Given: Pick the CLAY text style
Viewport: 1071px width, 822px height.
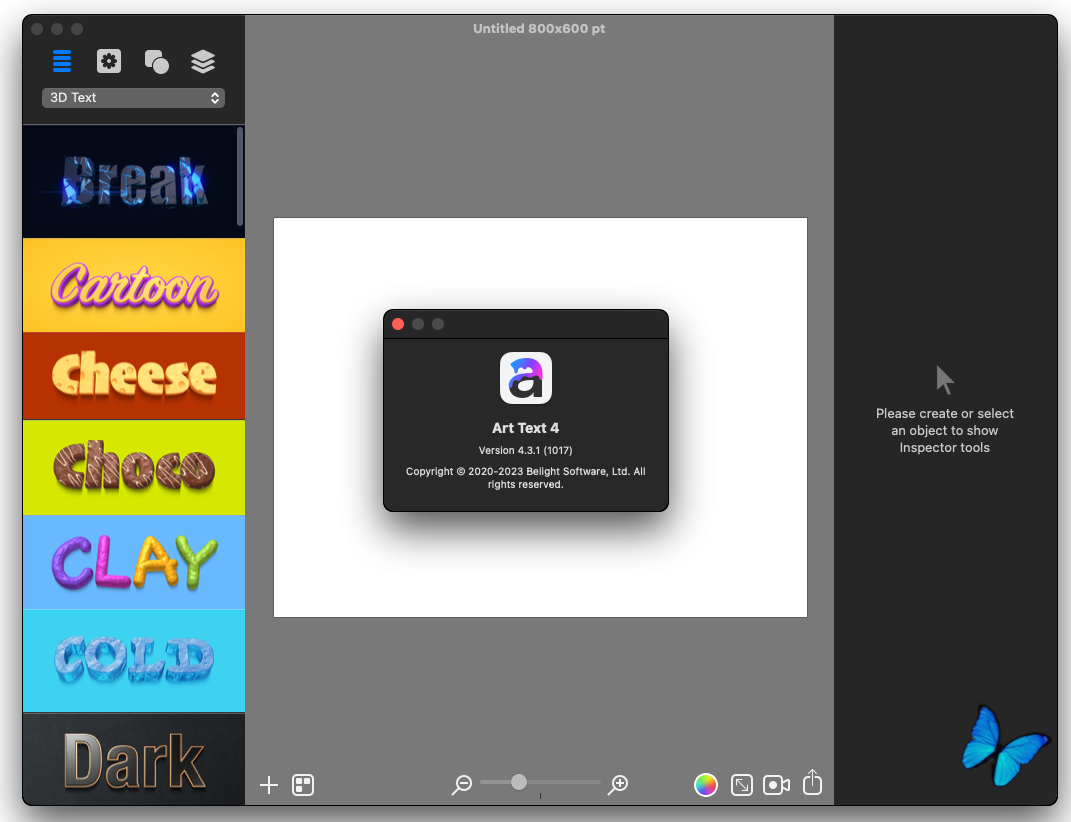Looking at the screenshot, I should 133,562.
